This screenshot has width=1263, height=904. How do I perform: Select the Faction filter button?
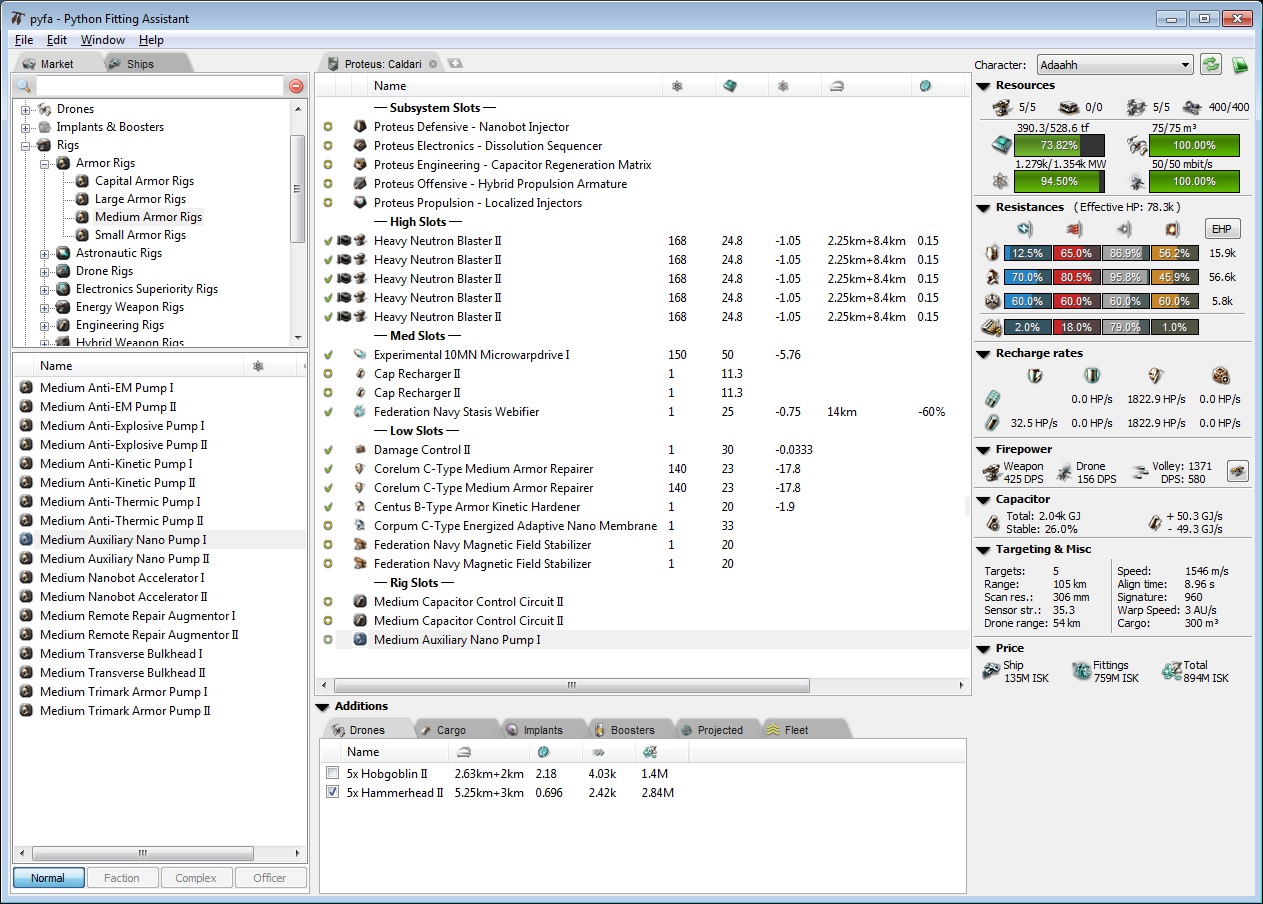click(122, 878)
